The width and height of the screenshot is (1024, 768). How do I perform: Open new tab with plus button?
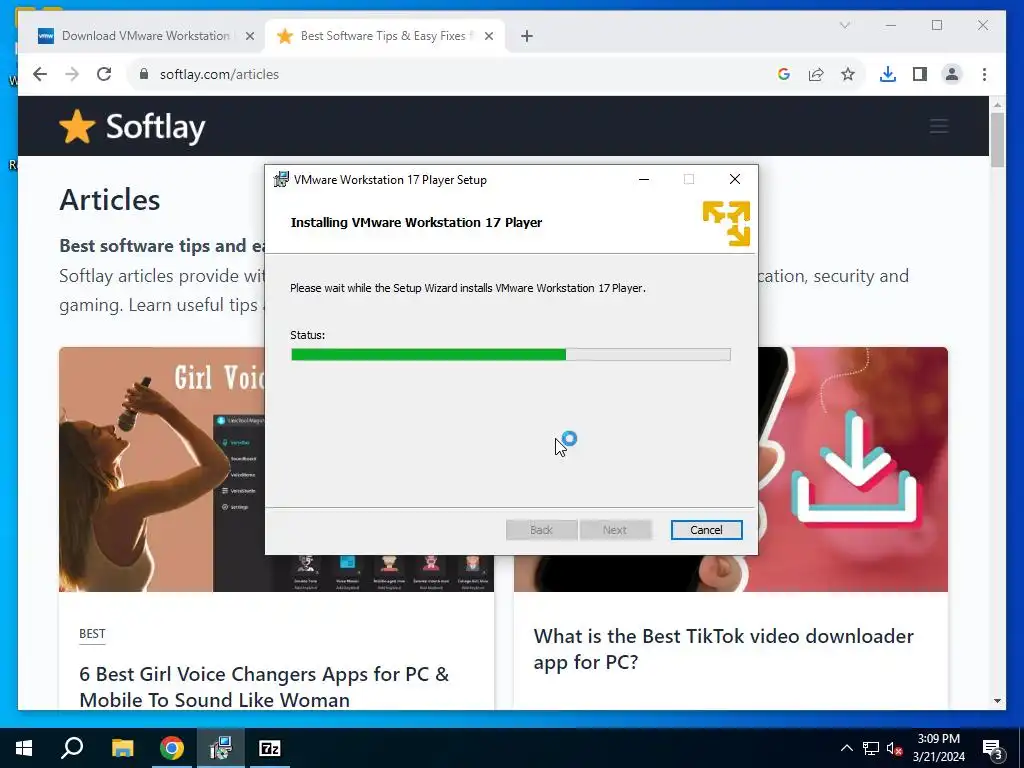click(x=527, y=36)
